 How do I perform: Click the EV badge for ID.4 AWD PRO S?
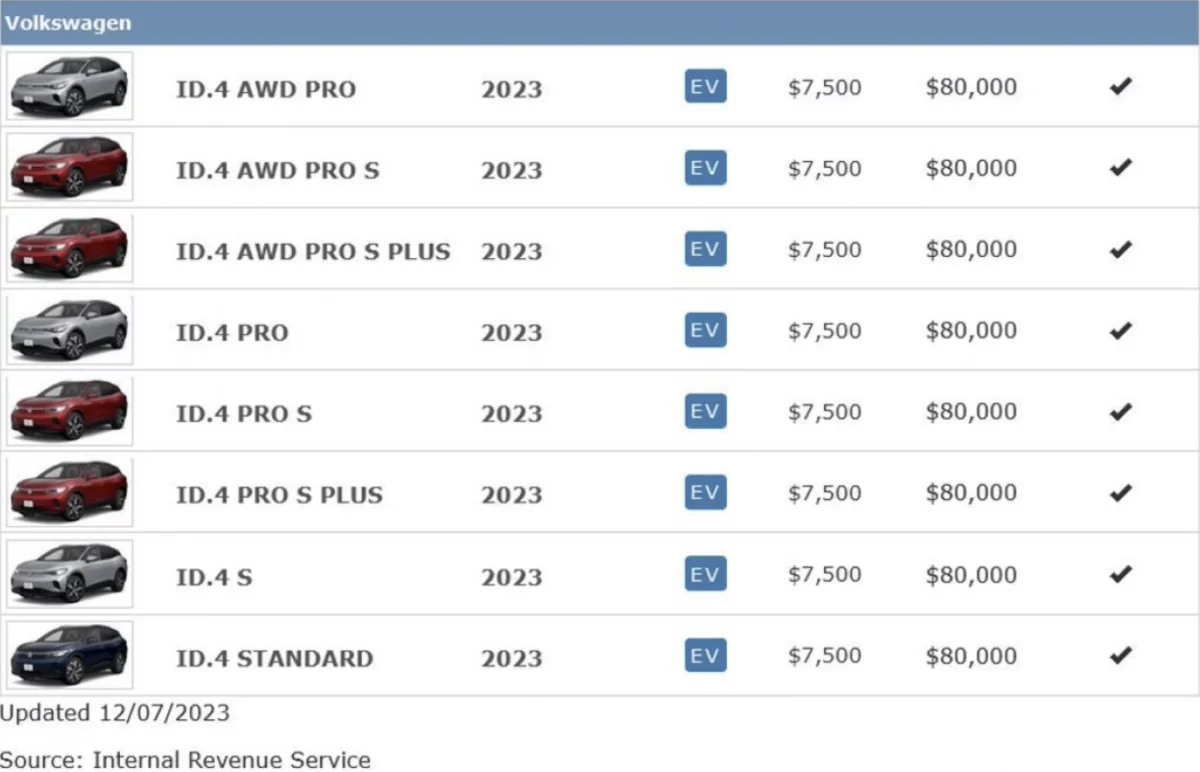click(x=705, y=168)
